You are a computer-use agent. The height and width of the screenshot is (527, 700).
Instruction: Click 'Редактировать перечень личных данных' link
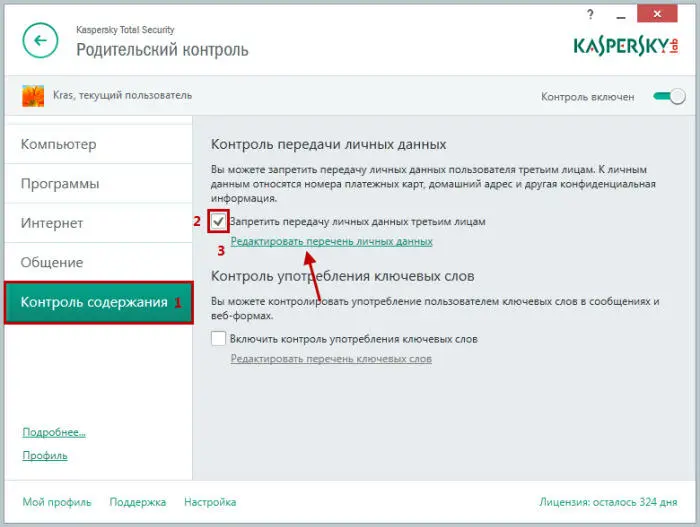point(331,241)
